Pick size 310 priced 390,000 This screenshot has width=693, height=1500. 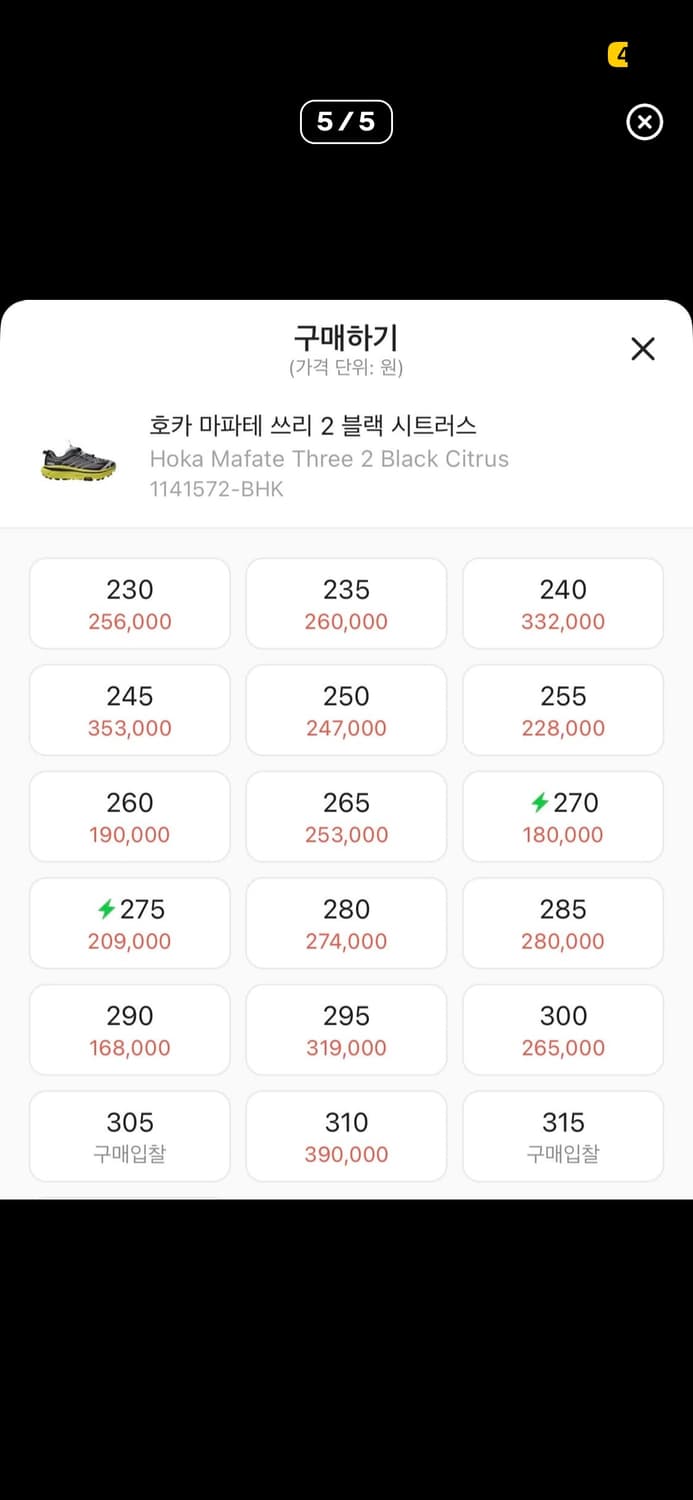pyautogui.click(x=346, y=1136)
